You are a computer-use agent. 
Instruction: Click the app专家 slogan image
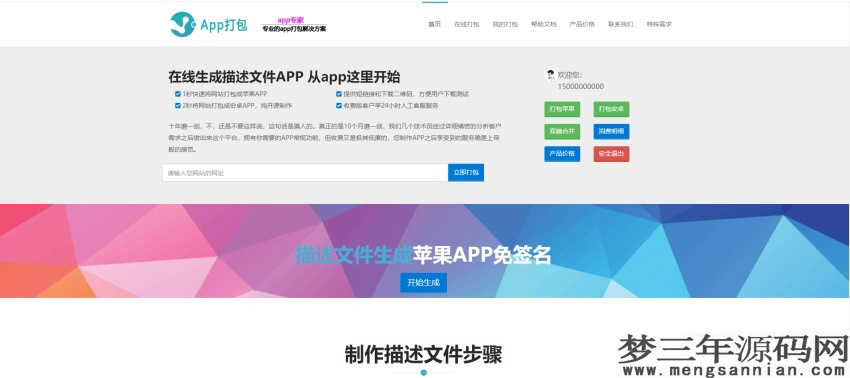coord(294,25)
